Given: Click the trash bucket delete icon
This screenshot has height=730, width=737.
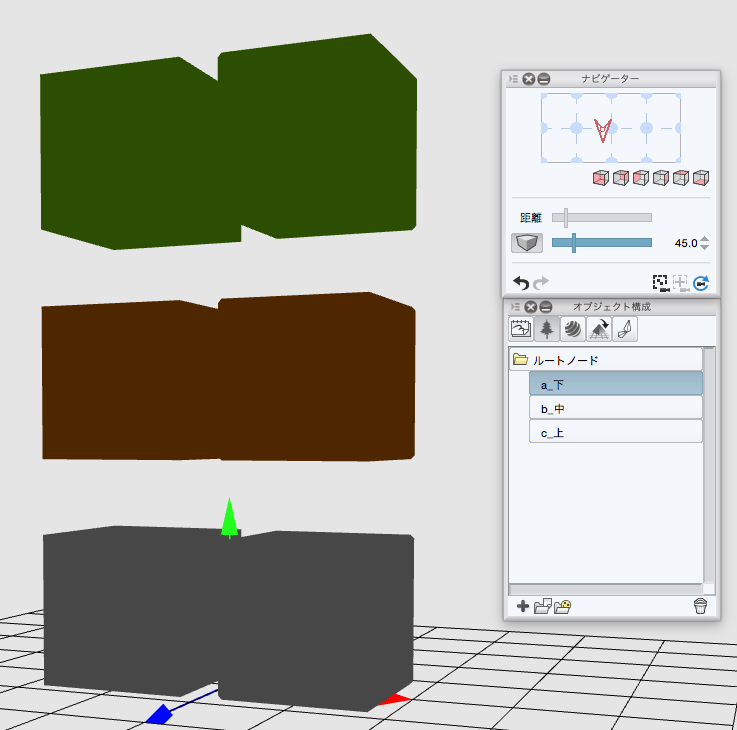Looking at the screenshot, I should click(700, 606).
